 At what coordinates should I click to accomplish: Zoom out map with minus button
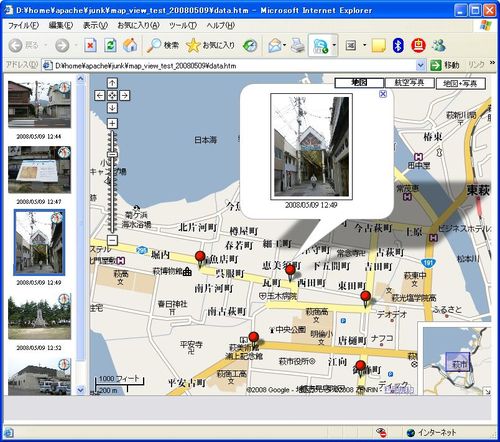pyautogui.click(x=112, y=240)
